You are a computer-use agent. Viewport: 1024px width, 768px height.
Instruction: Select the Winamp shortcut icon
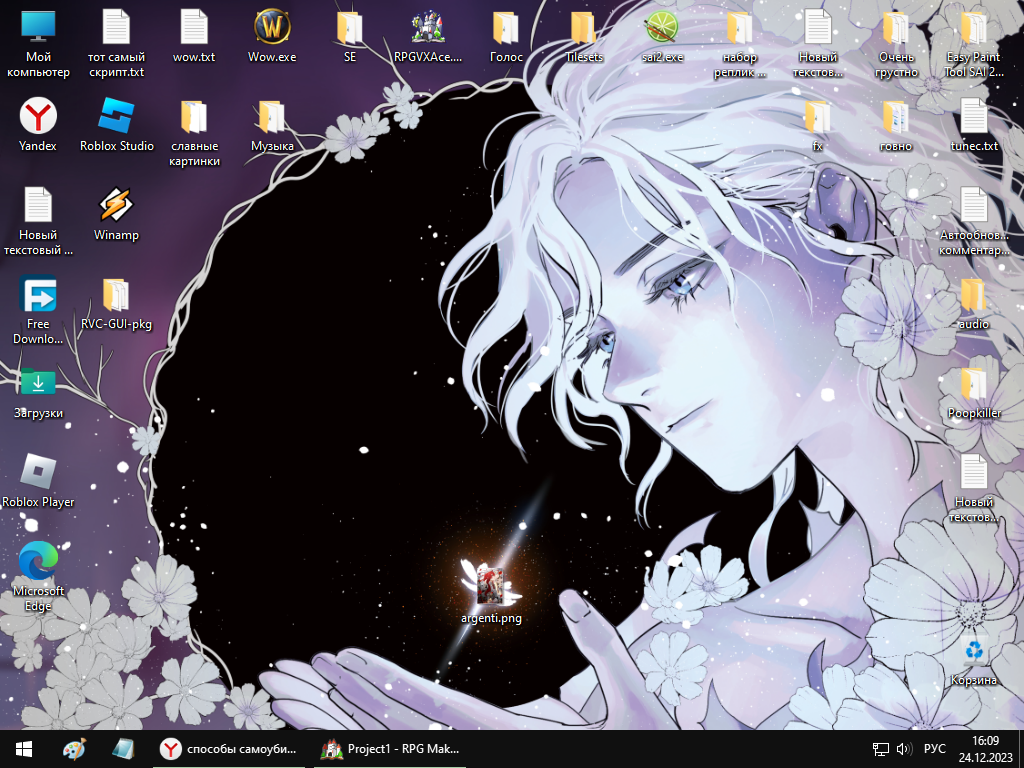pos(116,214)
